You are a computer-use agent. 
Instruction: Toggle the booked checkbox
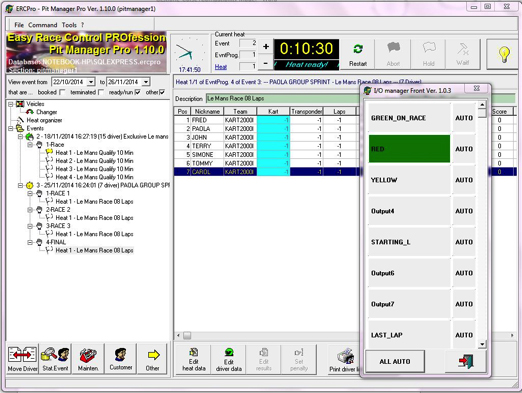[x=62, y=92]
